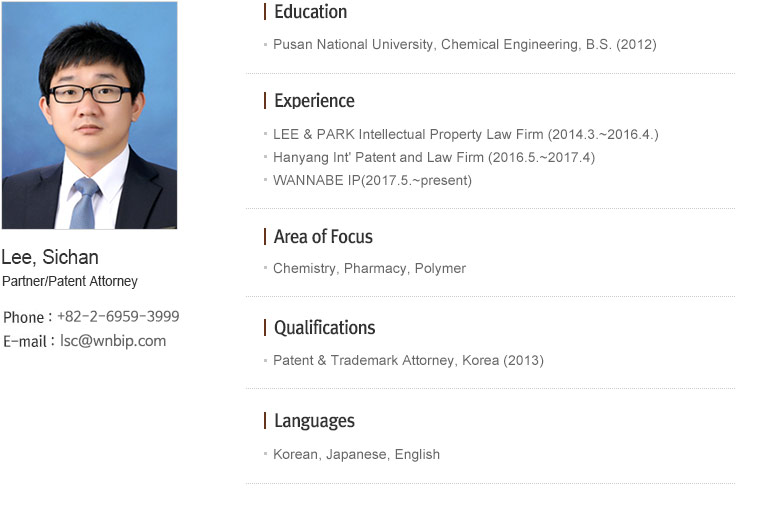Click the LEE & PARK law firm entry
The image size is (760, 519).
pos(466,134)
